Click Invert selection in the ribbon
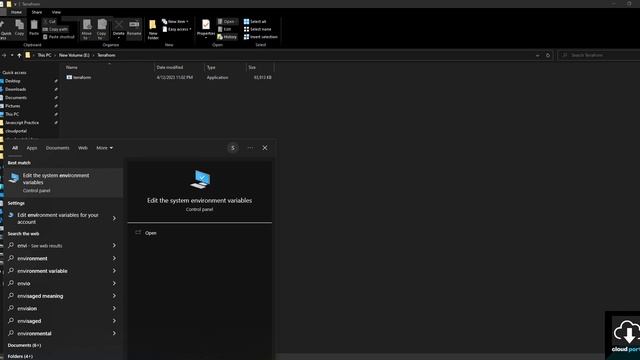Image resolution: width=640 pixels, height=360 pixels. (260, 37)
